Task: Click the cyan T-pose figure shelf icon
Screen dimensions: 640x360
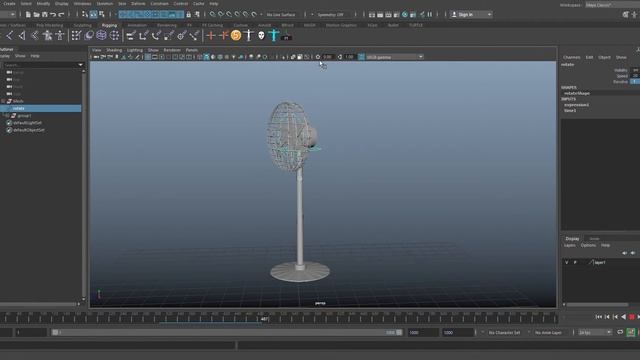Action: click(273, 36)
